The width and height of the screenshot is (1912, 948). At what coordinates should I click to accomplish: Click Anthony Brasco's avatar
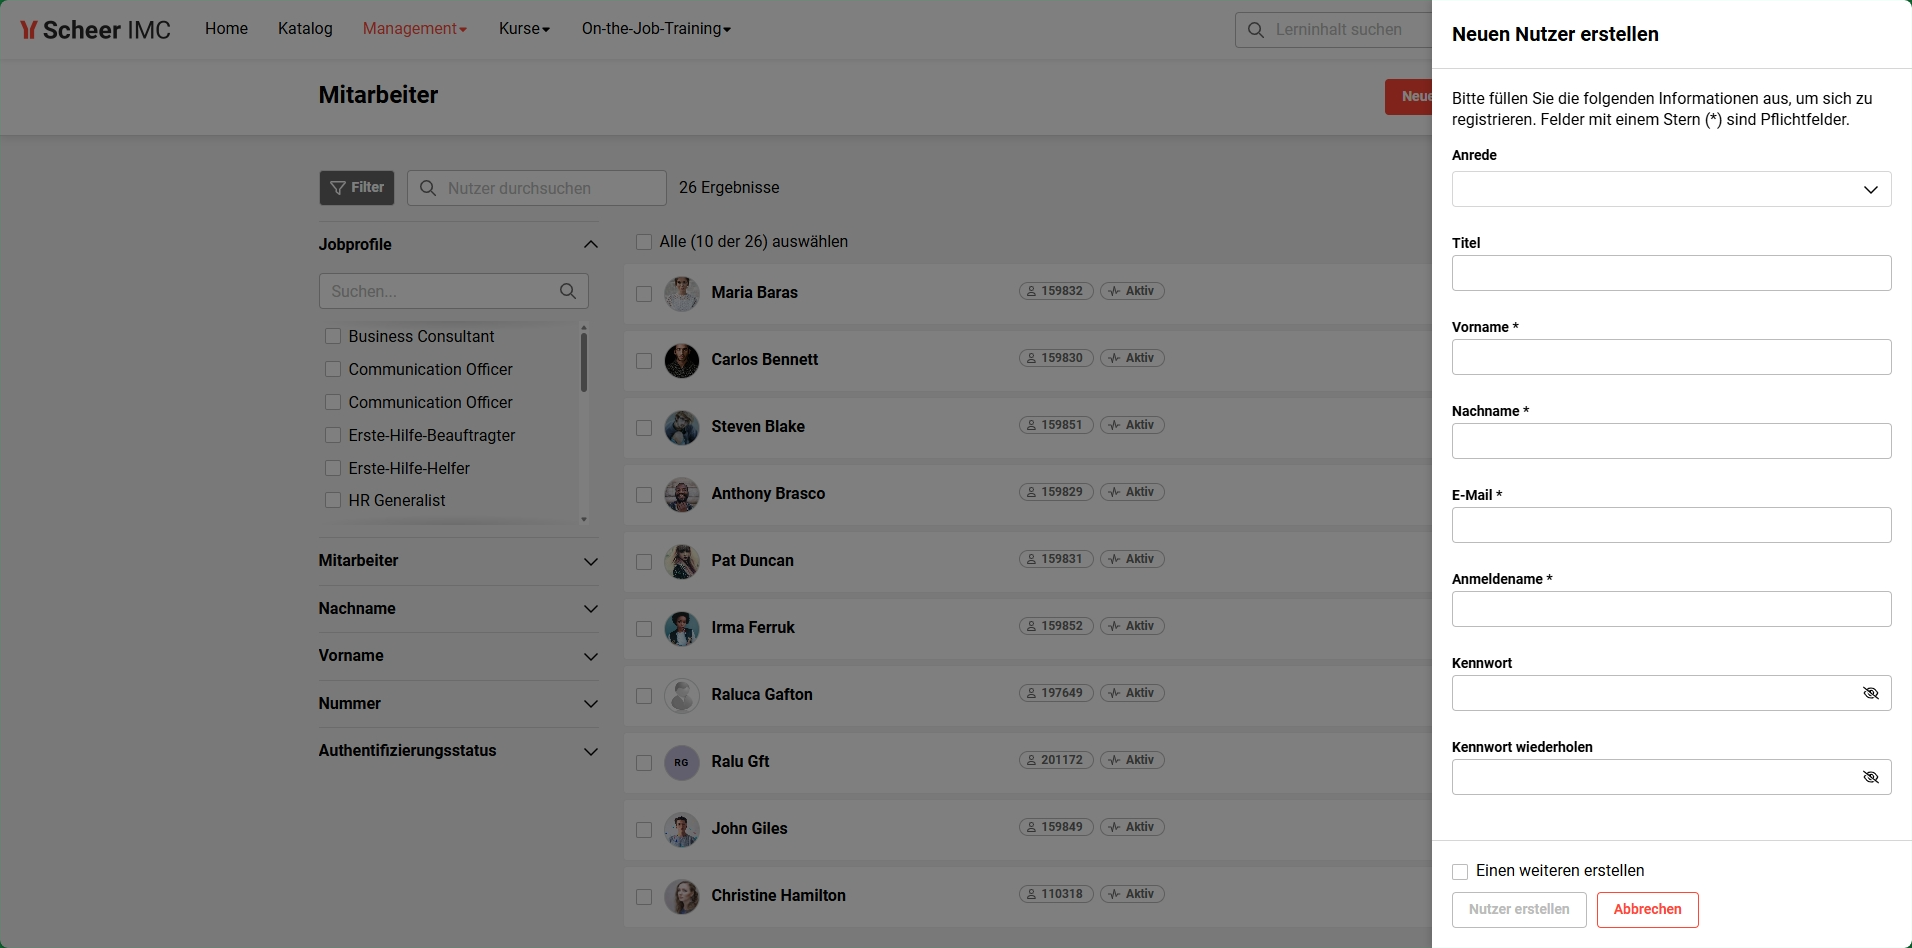(x=682, y=495)
